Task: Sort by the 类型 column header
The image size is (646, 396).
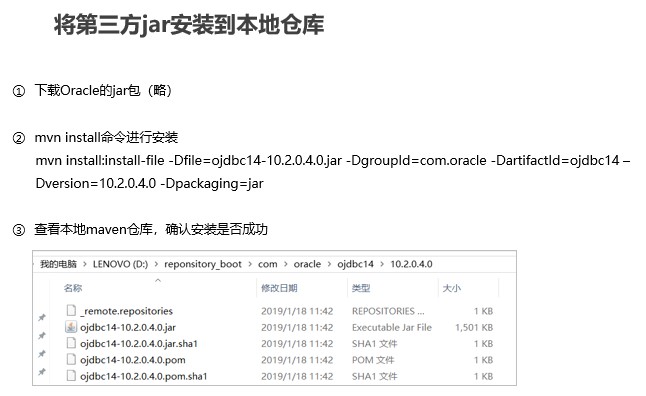Action: pyautogui.click(x=361, y=288)
